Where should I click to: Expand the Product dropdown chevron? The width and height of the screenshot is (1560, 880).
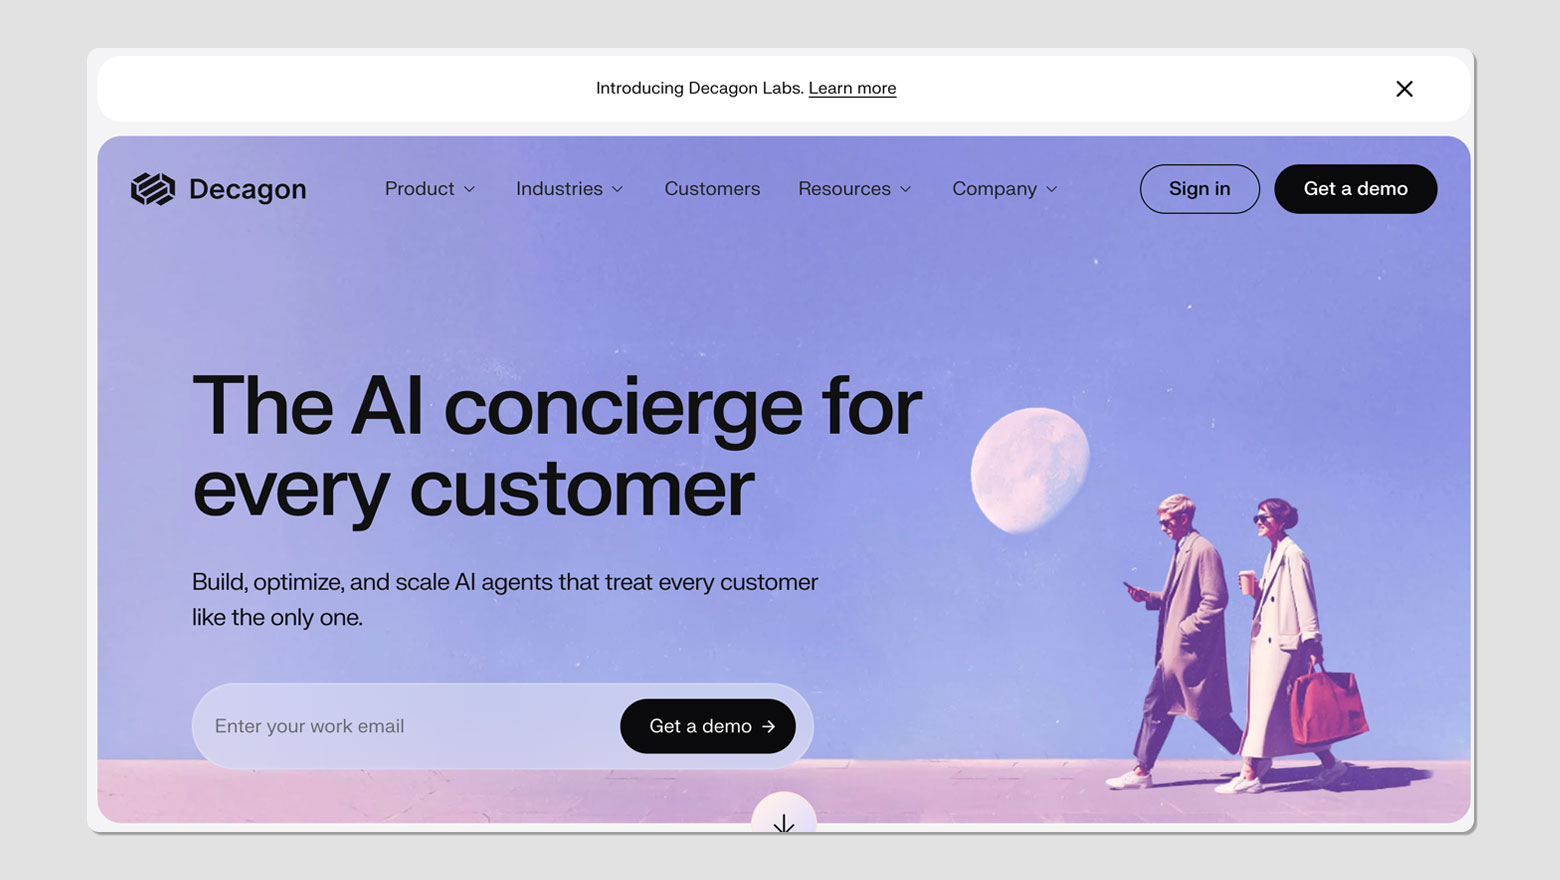tap(469, 189)
